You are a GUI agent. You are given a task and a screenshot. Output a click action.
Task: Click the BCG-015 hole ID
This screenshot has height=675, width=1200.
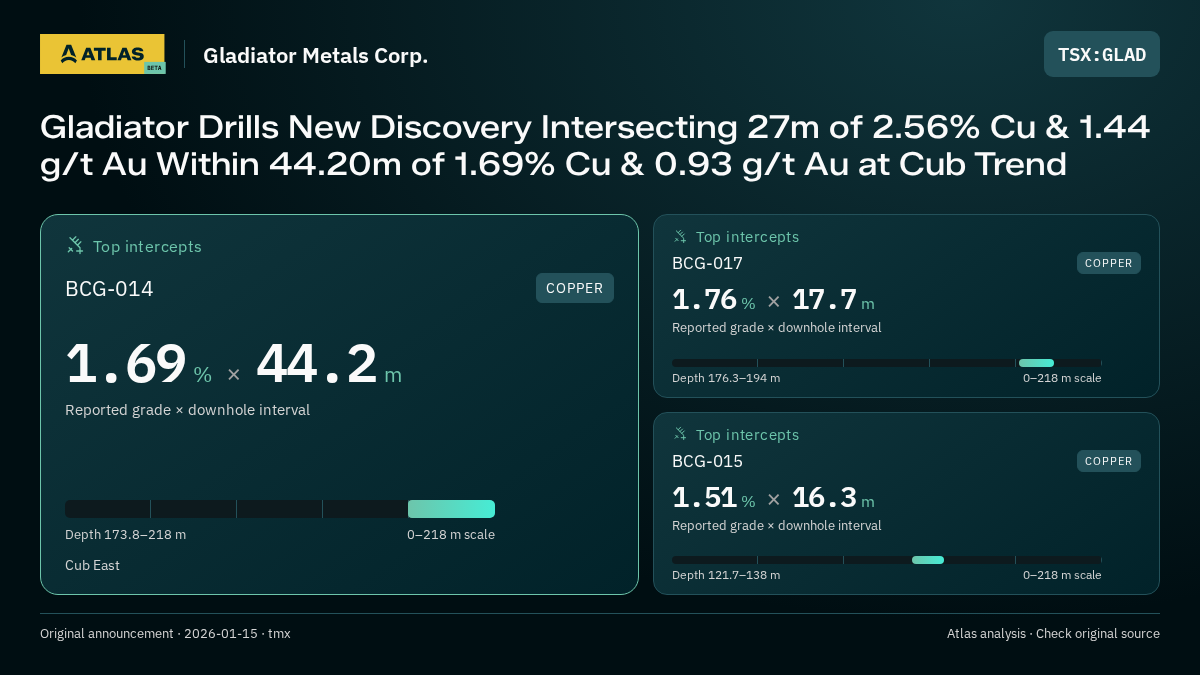[707, 461]
